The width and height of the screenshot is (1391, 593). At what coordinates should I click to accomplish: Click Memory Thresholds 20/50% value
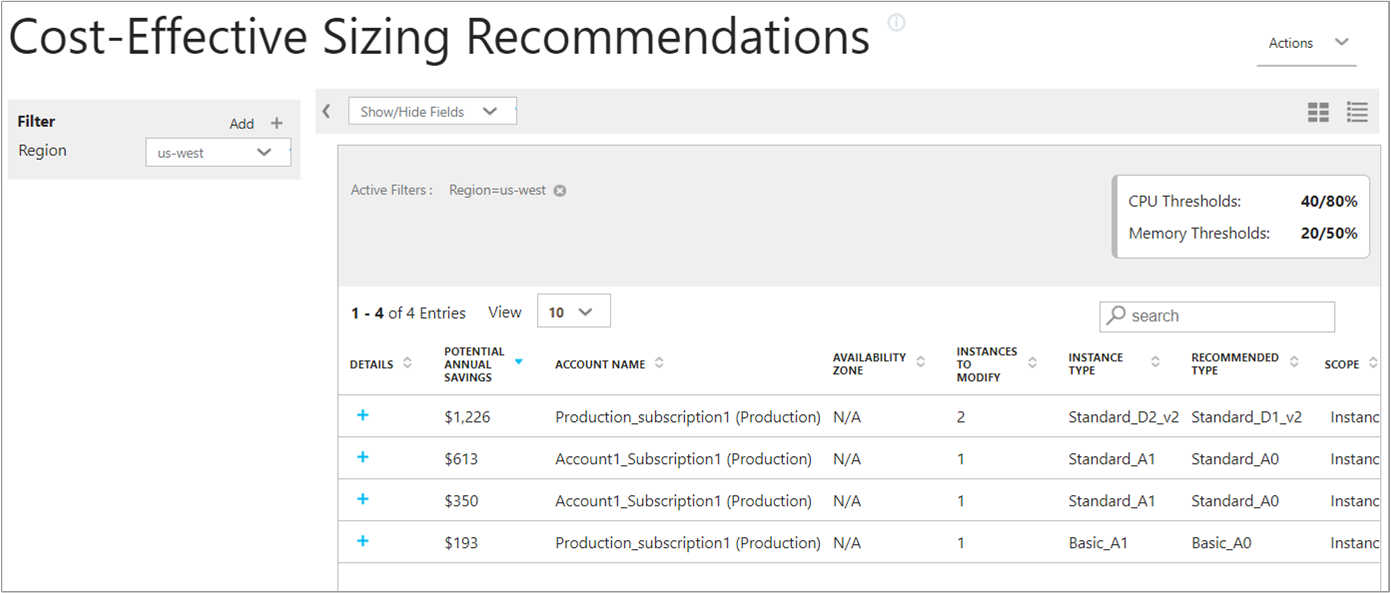pyautogui.click(x=1329, y=233)
